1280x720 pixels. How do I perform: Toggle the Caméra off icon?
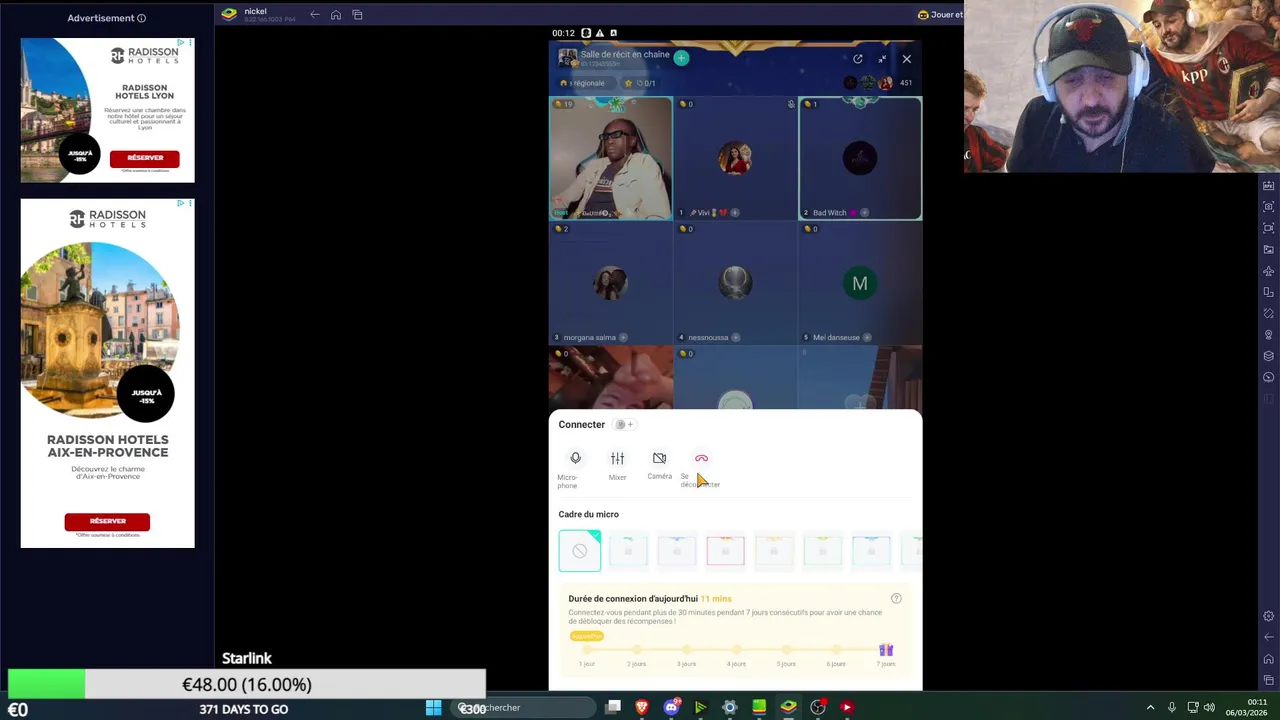tap(659, 458)
